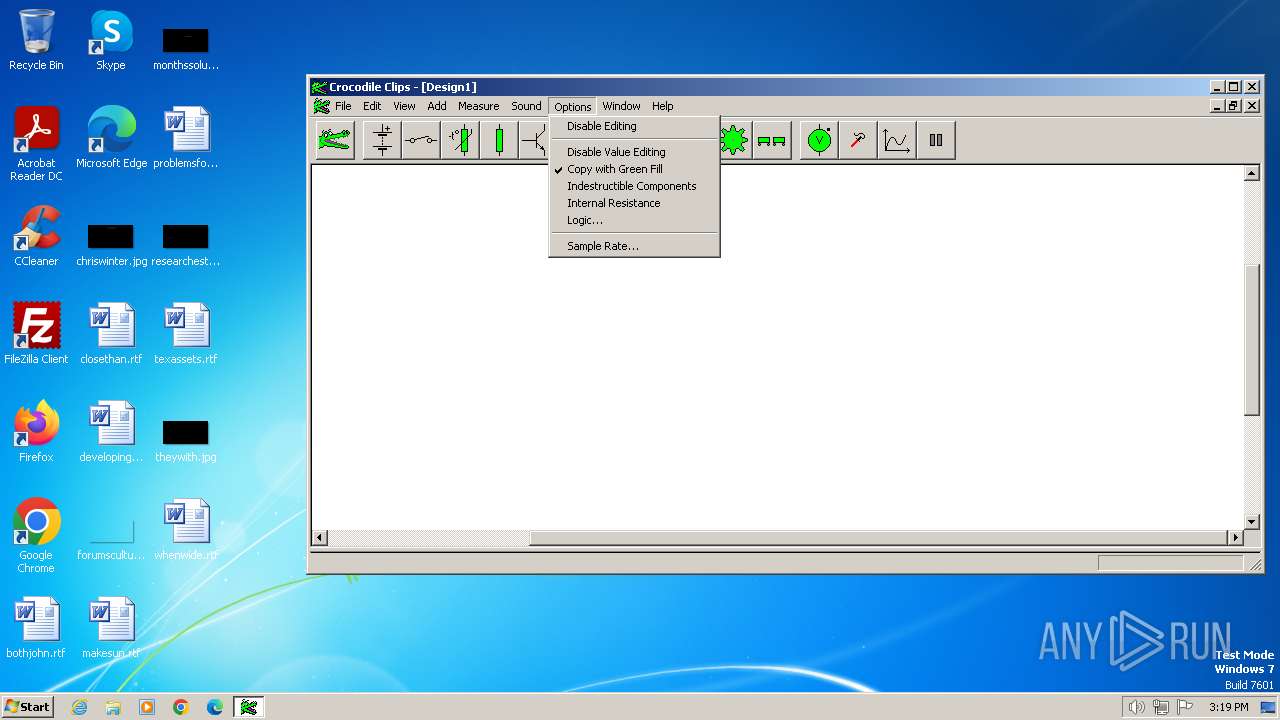
Task: Select the green resistor component tool
Action: [499, 140]
